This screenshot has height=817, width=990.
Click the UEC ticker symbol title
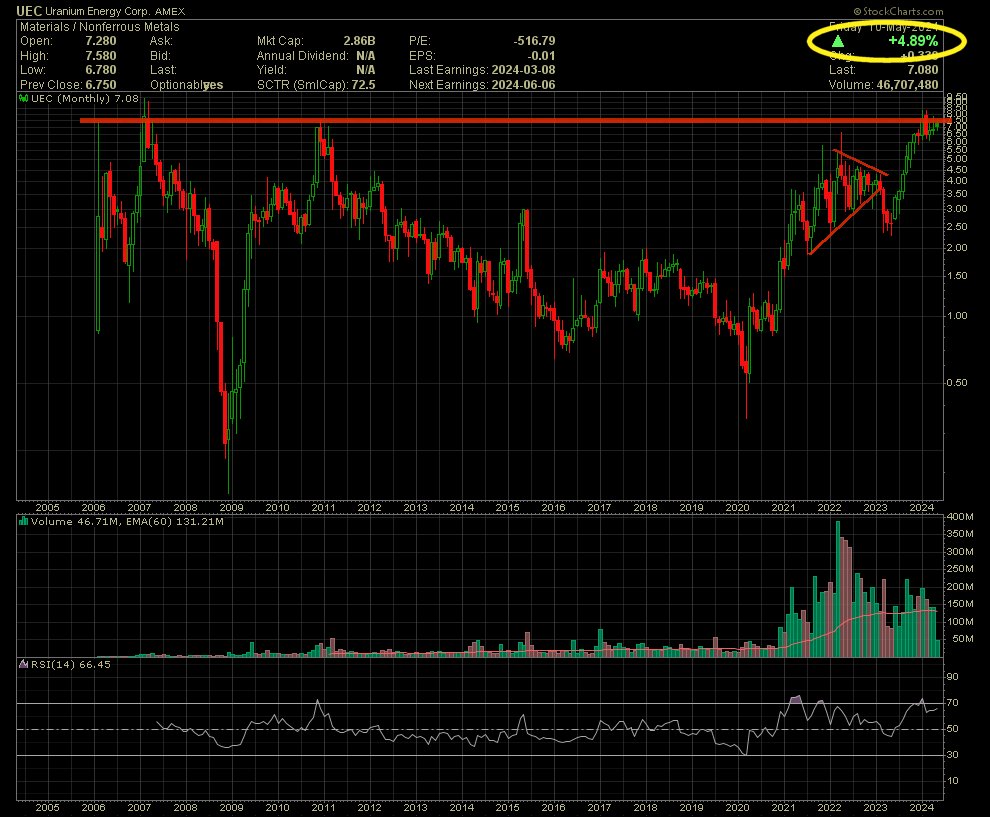(30, 10)
